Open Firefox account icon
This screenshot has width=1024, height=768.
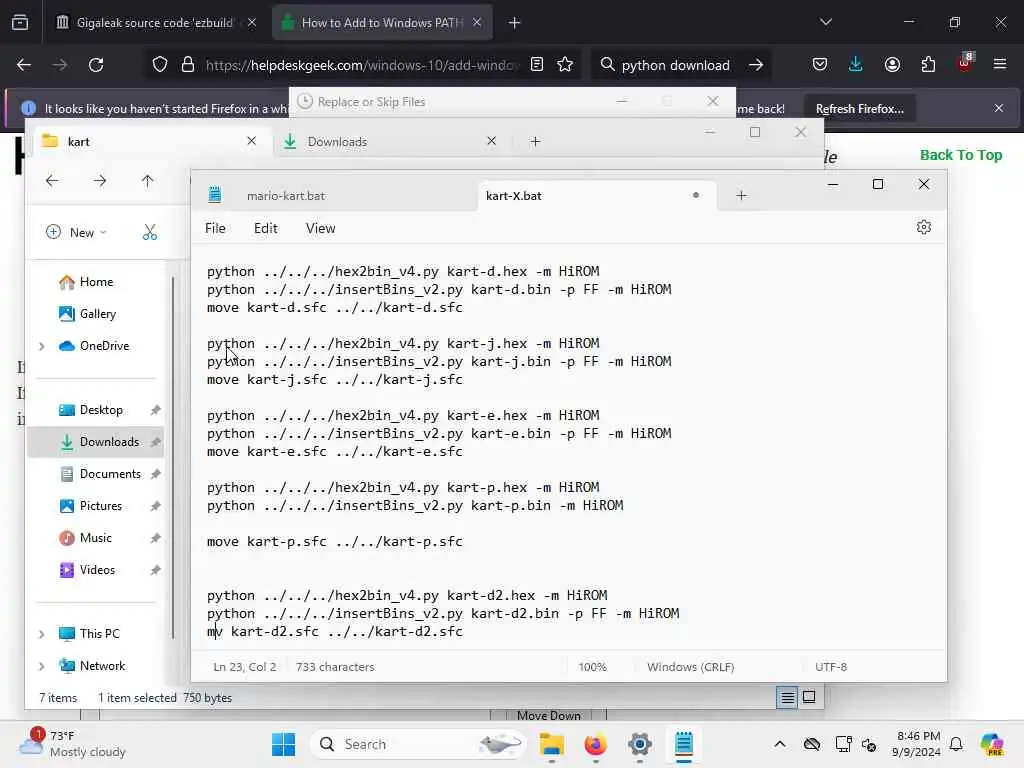point(892,64)
